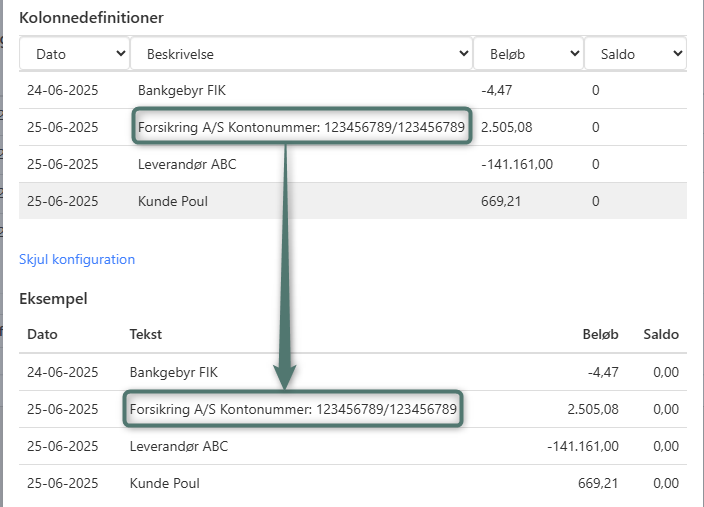Open the Beløb column definition dropdown
The width and height of the screenshot is (704, 507).
pyautogui.click(x=528, y=54)
